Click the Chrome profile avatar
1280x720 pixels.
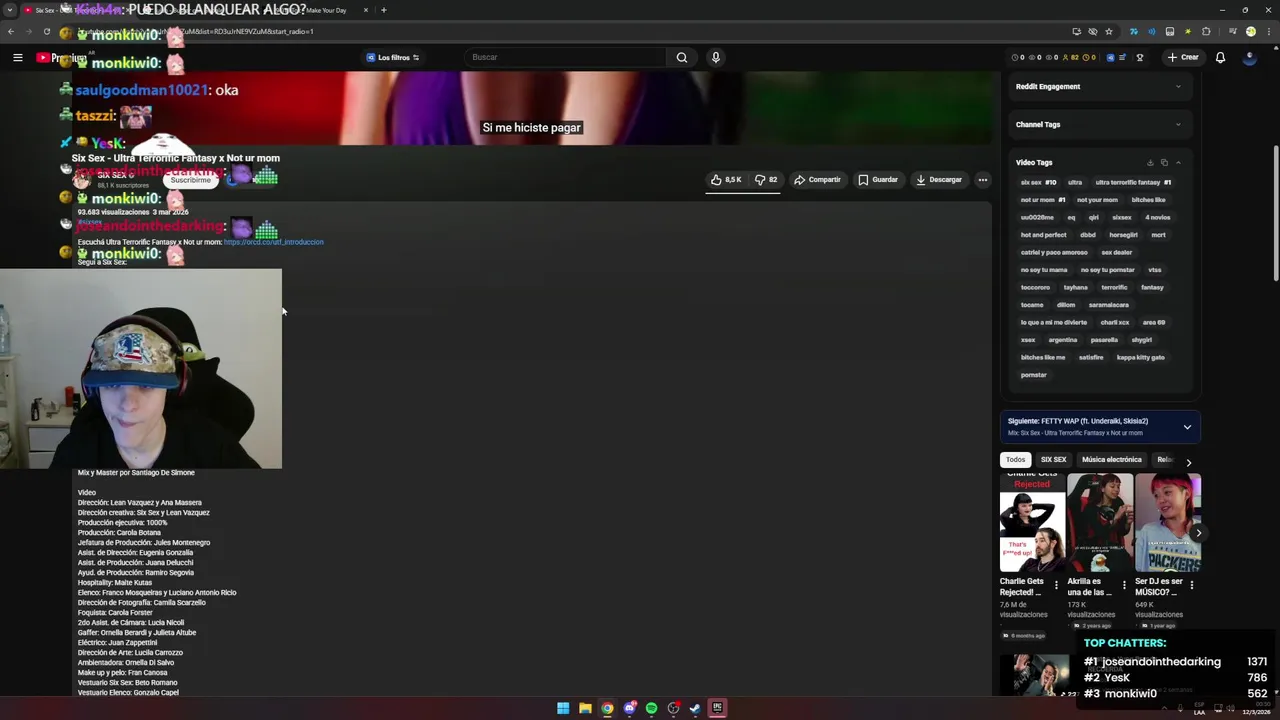coord(1251,32)
